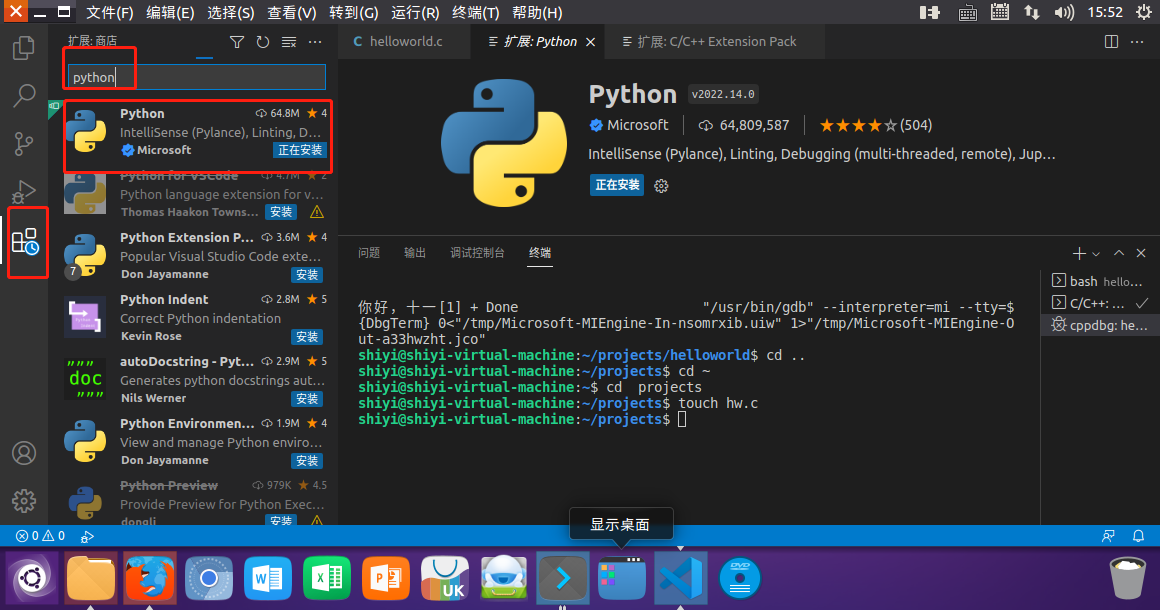This screenshot has width=1160, height=610.
Task: Open the system power menu icon
Action: click(x=1144, y=13)
